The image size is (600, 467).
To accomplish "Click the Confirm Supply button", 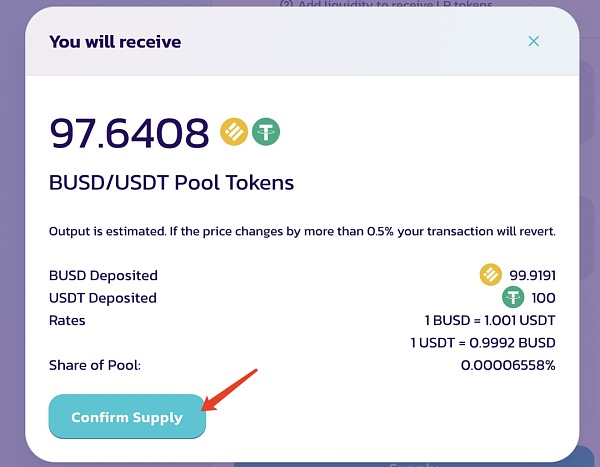I will 127,416.
